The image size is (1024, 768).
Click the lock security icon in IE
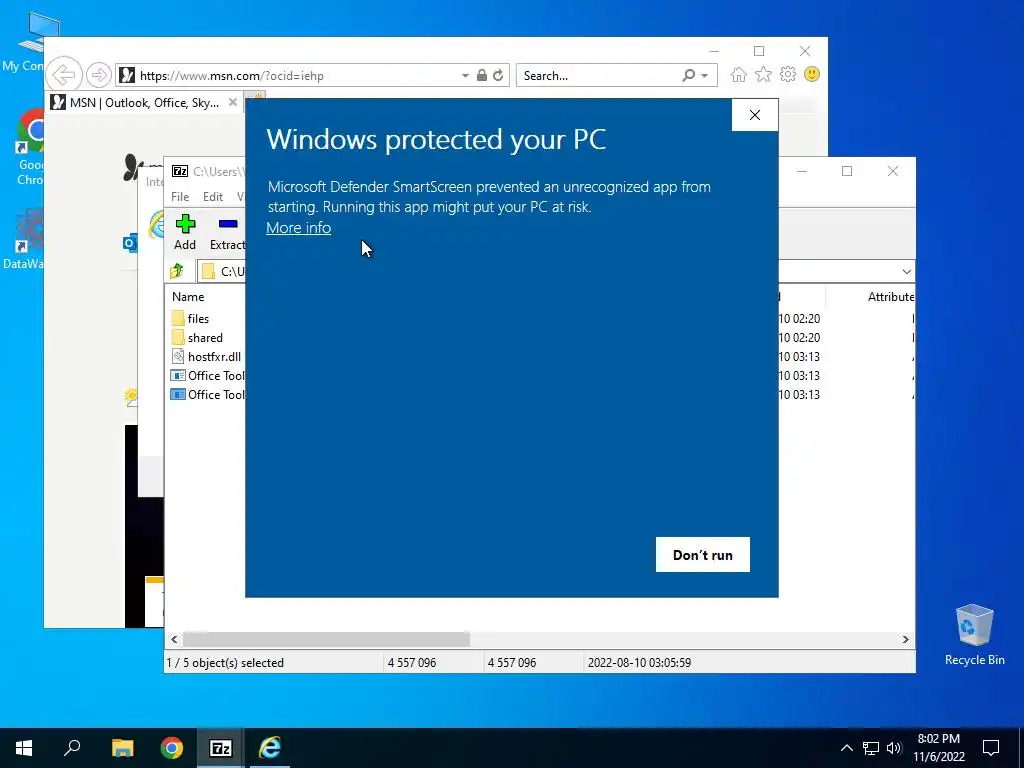coord(482,75)
